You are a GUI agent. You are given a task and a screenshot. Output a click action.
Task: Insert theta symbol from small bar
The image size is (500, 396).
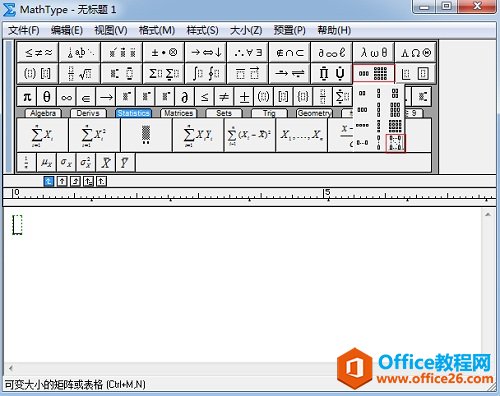[47, 97]
